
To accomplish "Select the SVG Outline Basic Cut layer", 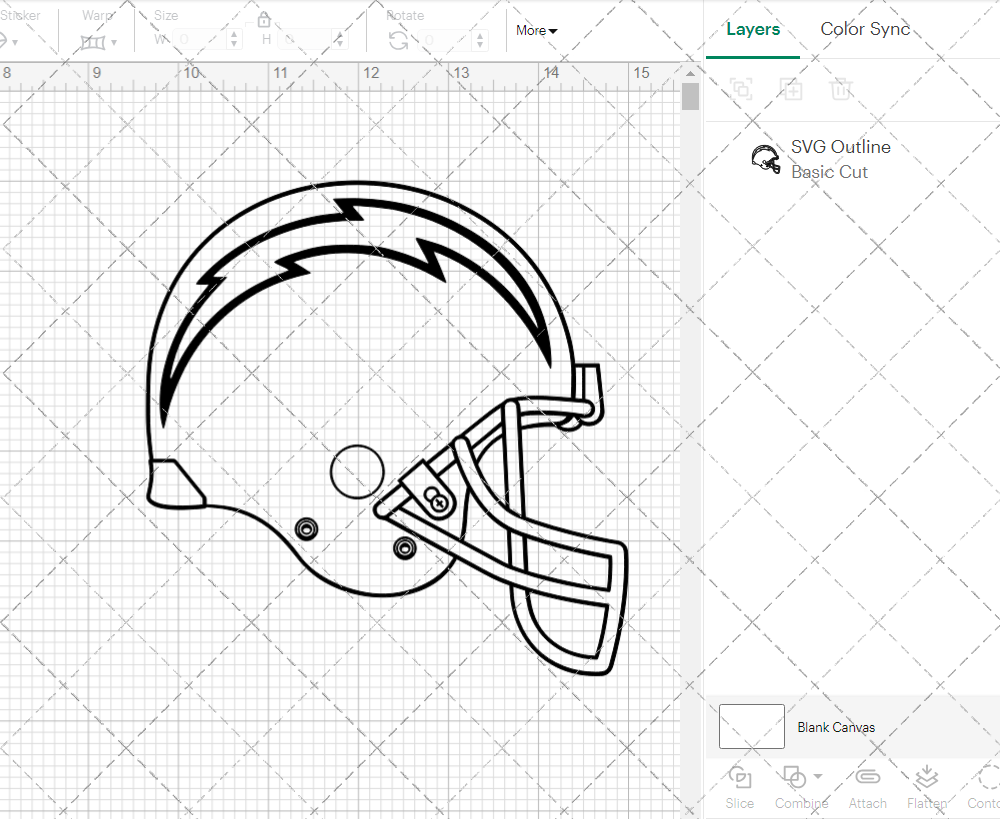I will (x=840, y=158).
